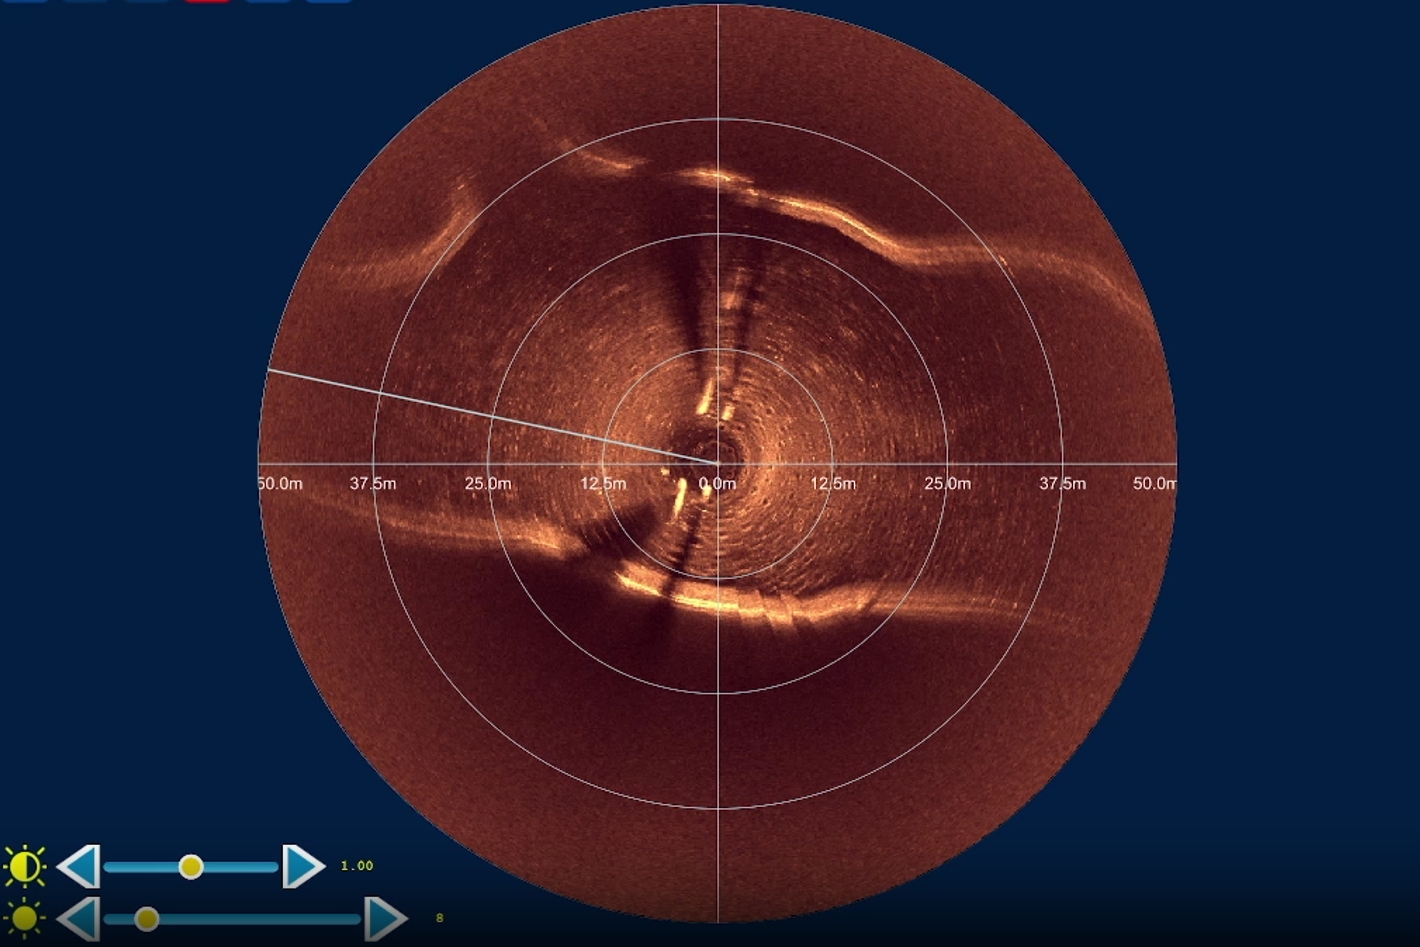Click the sonar origin at the crosshair center
The image size is (1420, 947).
click(x=718, y=464)
